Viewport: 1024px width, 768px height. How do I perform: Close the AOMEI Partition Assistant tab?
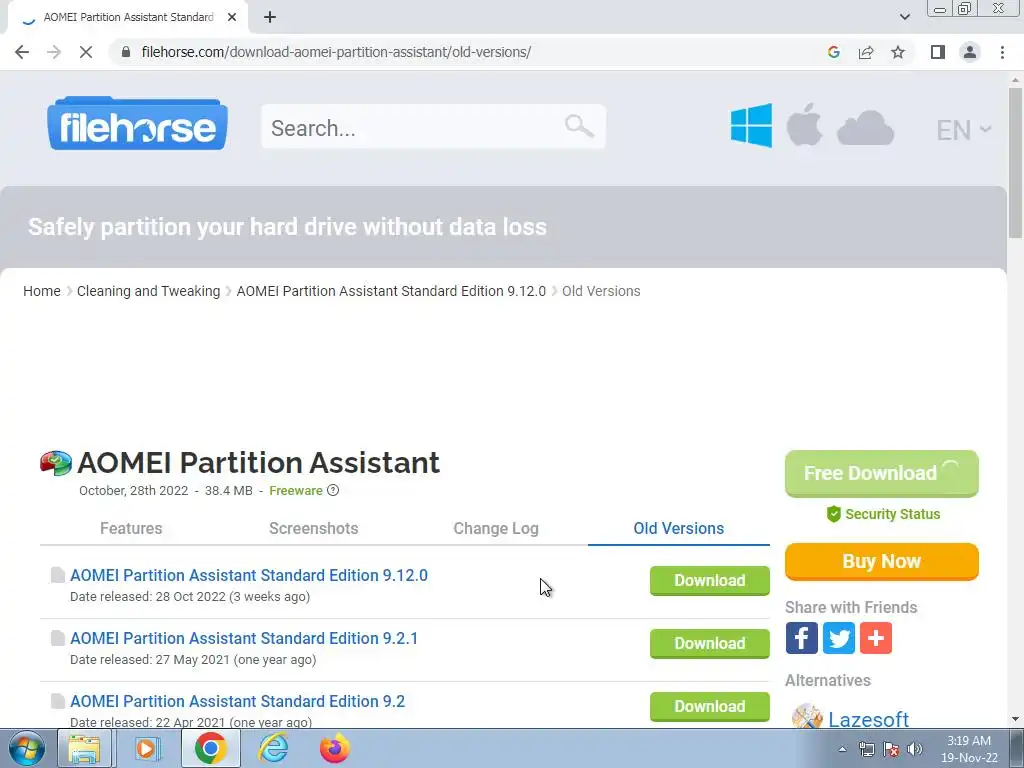pyautogui.click(x=232, y=18)
